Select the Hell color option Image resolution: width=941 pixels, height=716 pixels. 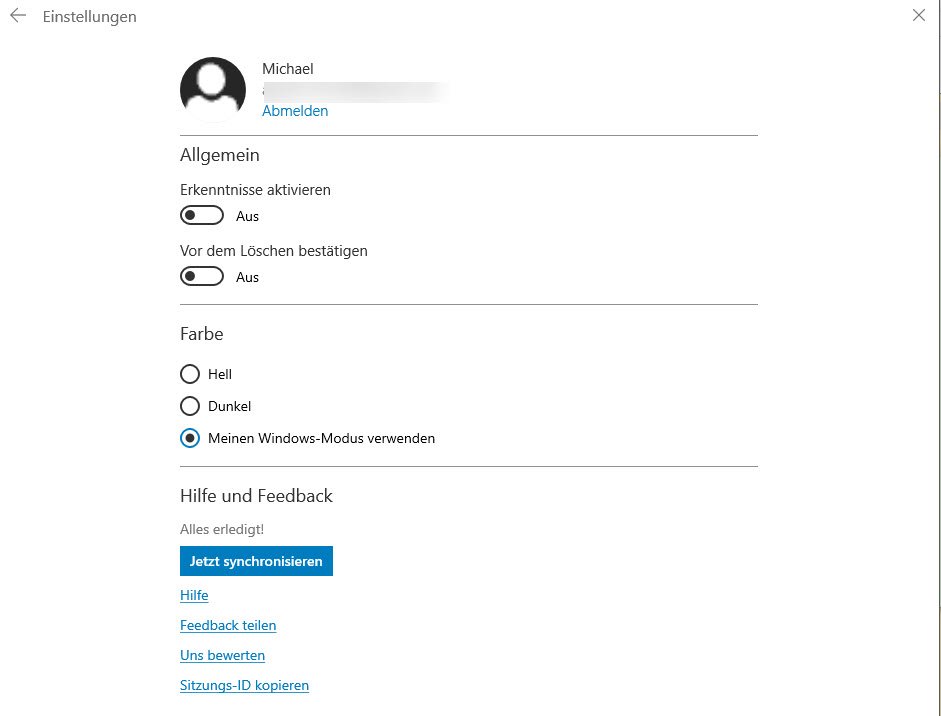click(x=190, y=374)
